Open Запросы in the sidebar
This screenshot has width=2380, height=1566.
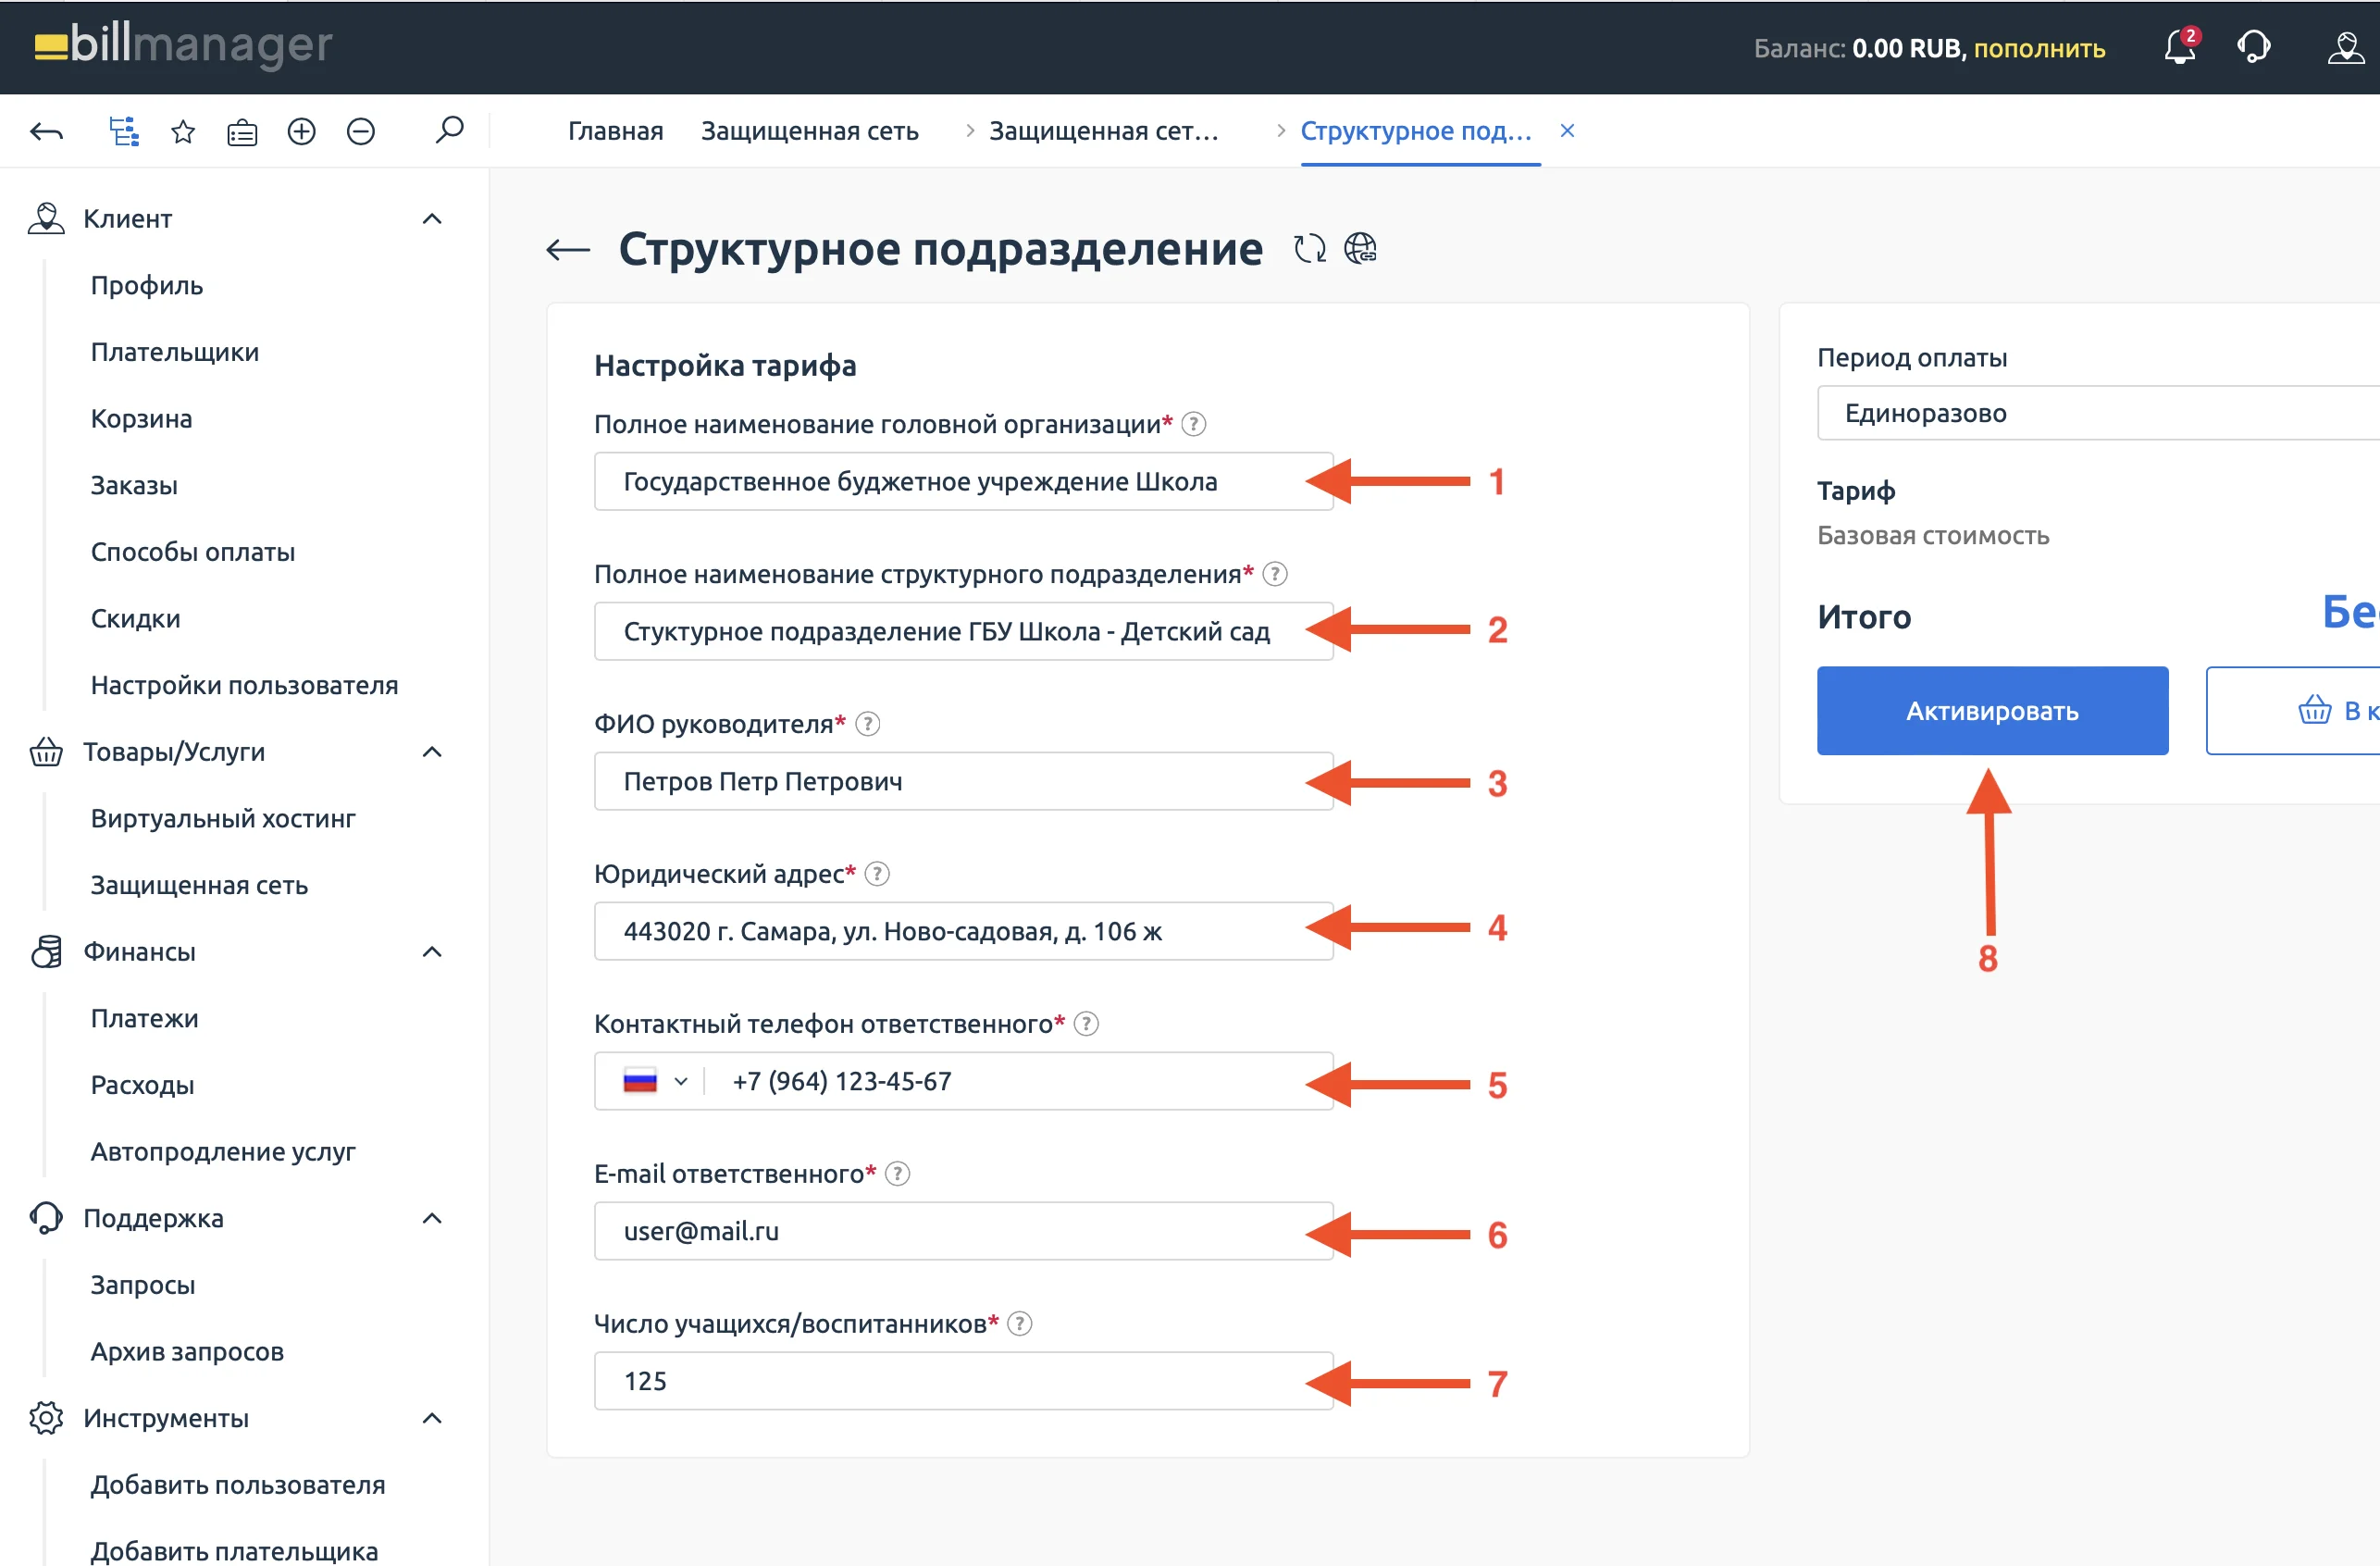142,1285
